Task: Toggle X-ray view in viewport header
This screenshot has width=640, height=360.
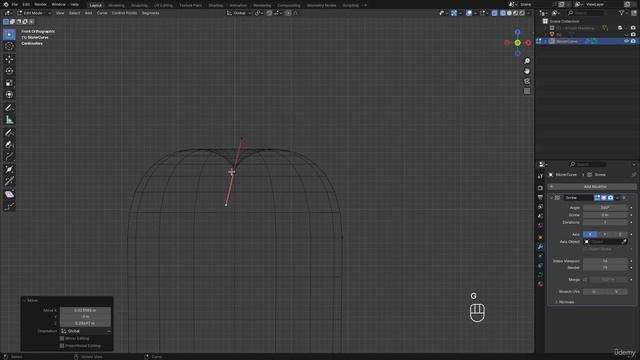Action: pyautogui.click(x=494, y=13)
